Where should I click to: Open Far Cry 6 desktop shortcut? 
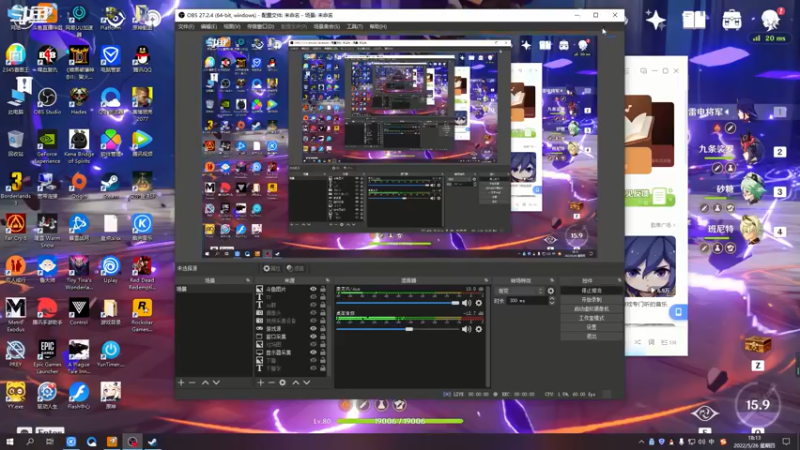[15, 228]
